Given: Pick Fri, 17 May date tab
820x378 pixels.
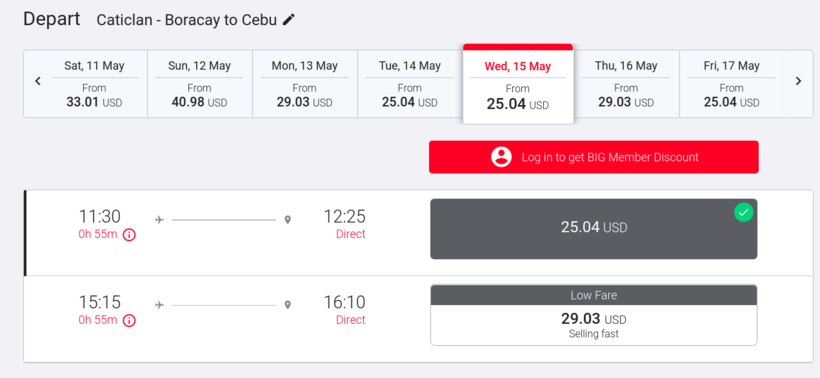Looking at the screenshot, I should click(x=731, y=84).
